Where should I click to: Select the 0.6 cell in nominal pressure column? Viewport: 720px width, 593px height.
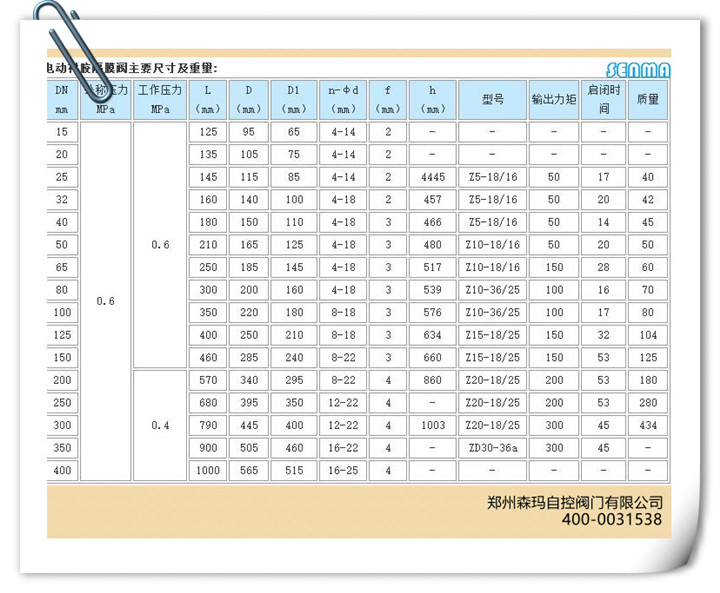coord(106,301)
